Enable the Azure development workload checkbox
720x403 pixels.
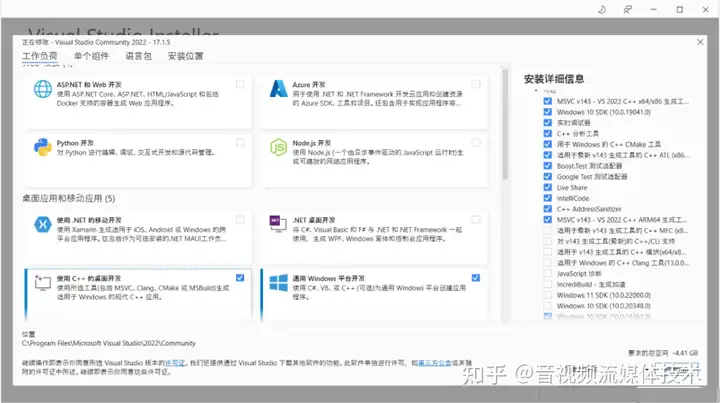(476, 84)
